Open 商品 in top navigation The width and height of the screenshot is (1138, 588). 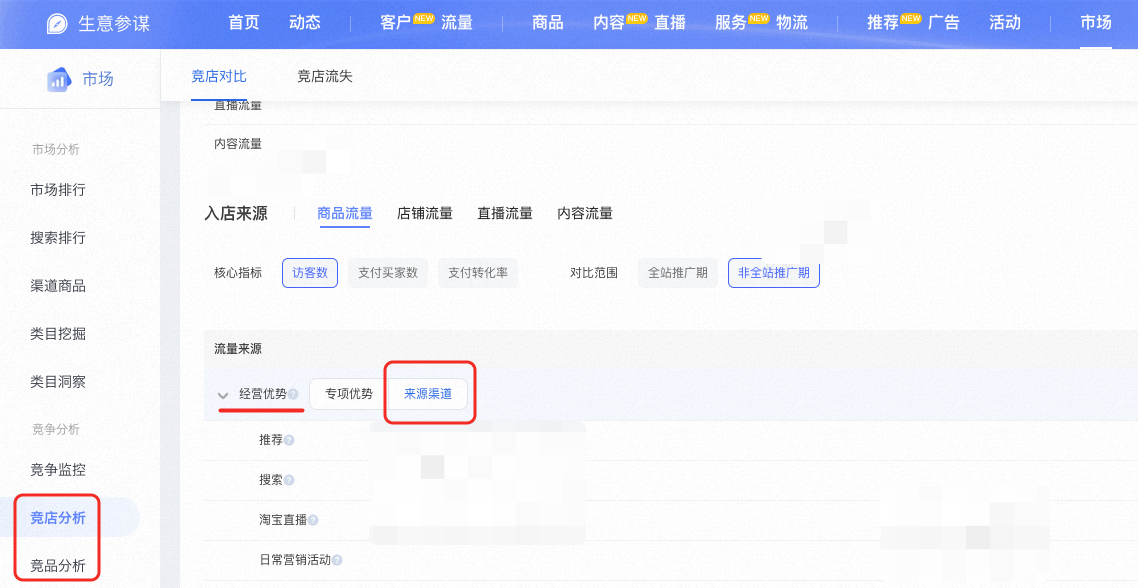[x=548, y=23]
